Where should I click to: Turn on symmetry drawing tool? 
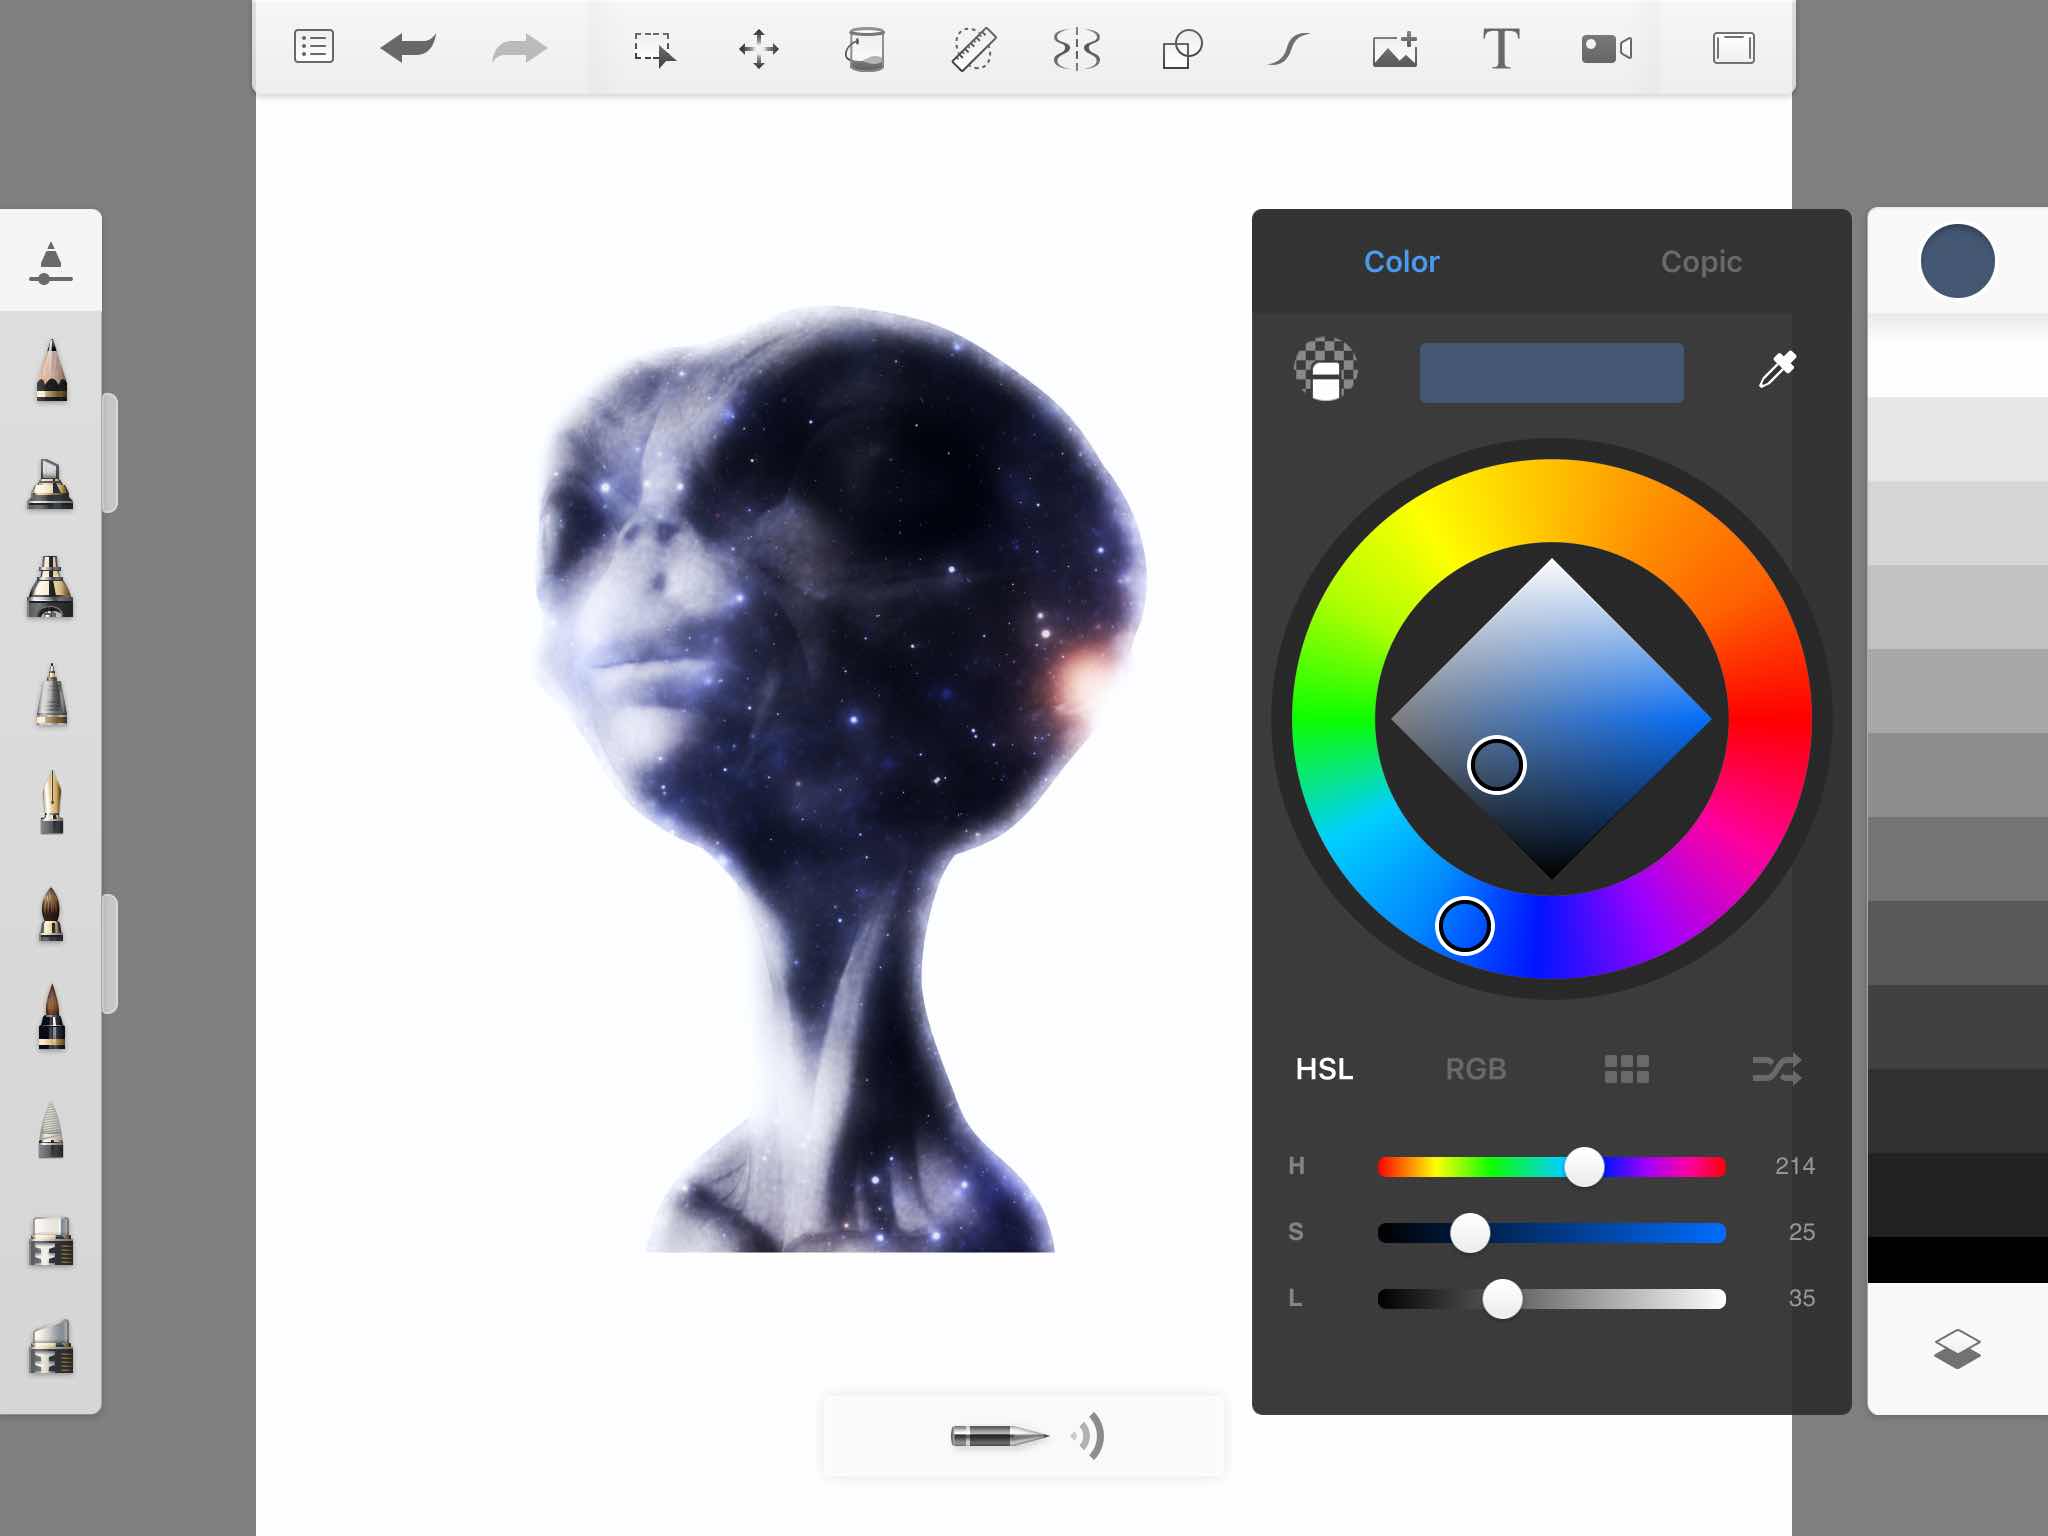1077,48
